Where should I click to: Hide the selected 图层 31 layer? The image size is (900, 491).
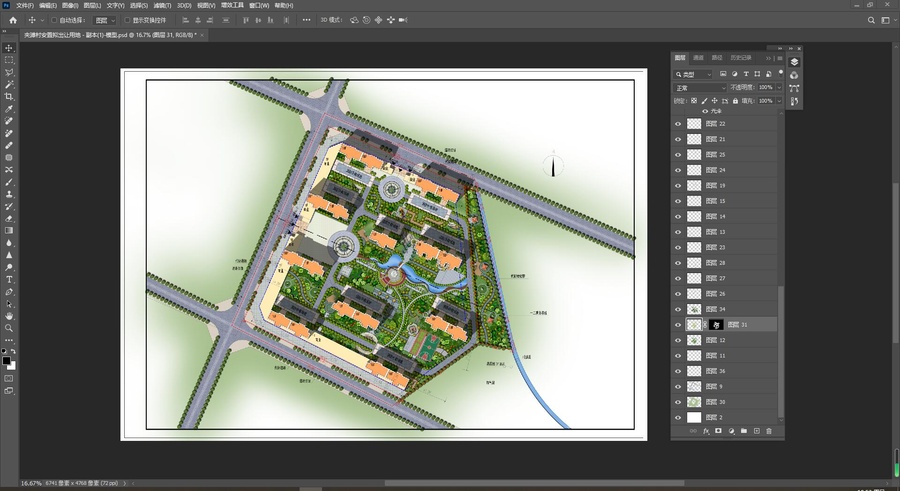click(x=678, y=324)
